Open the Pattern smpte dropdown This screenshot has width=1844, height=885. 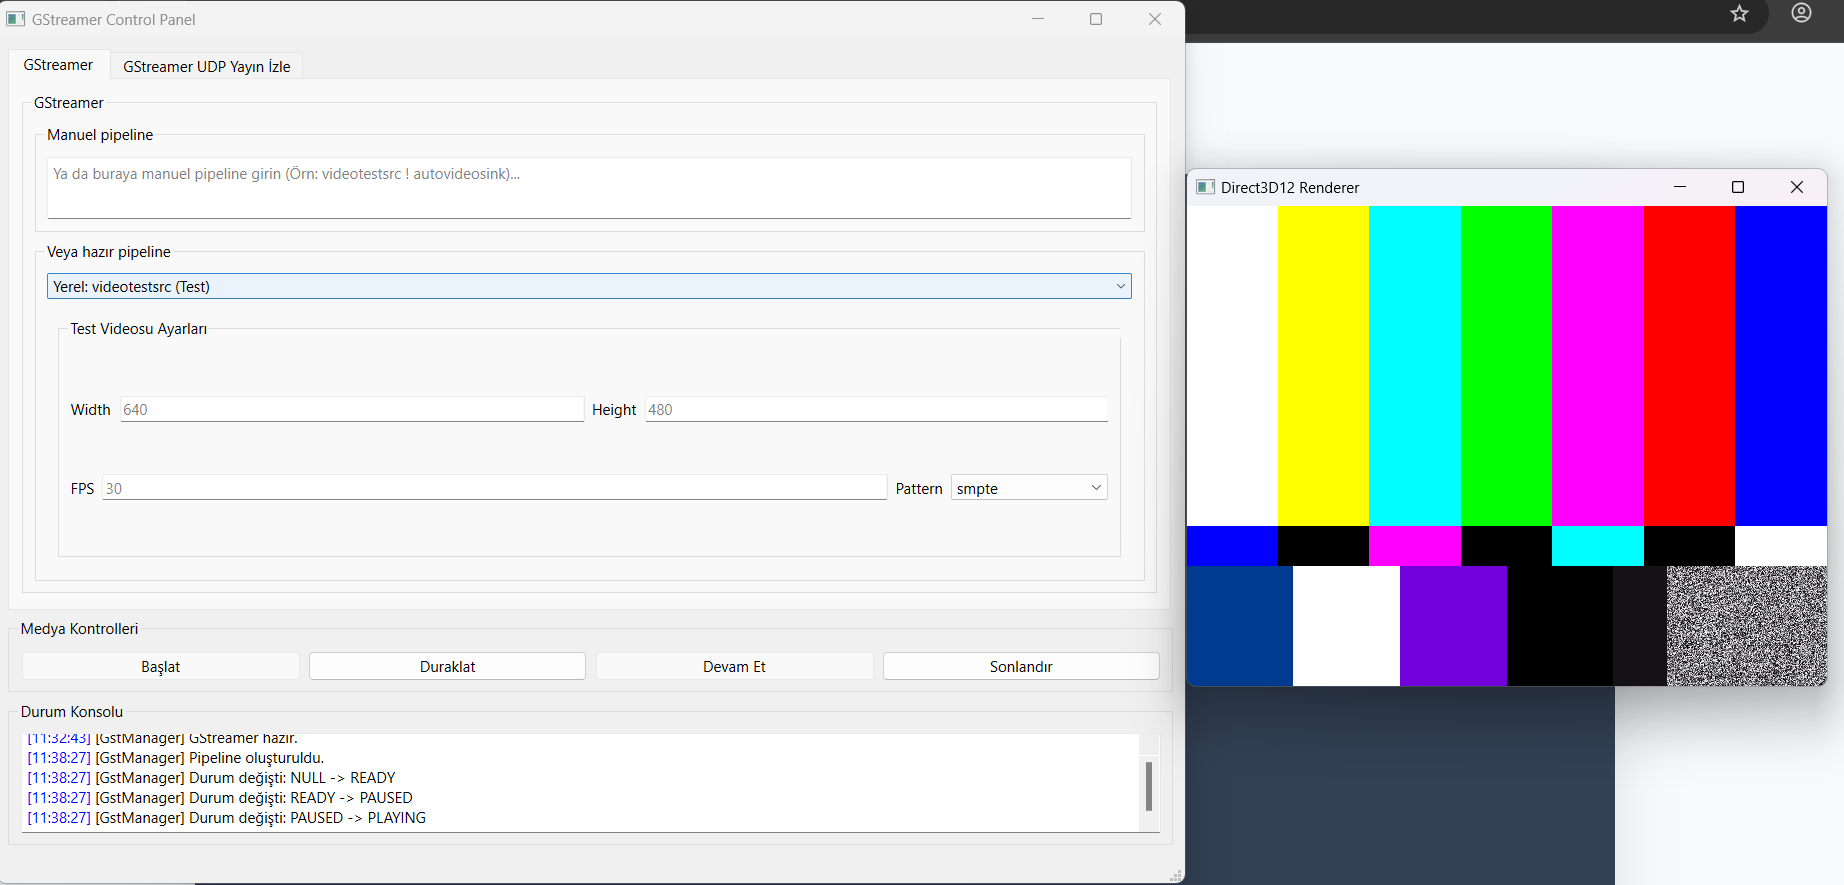1028,488
